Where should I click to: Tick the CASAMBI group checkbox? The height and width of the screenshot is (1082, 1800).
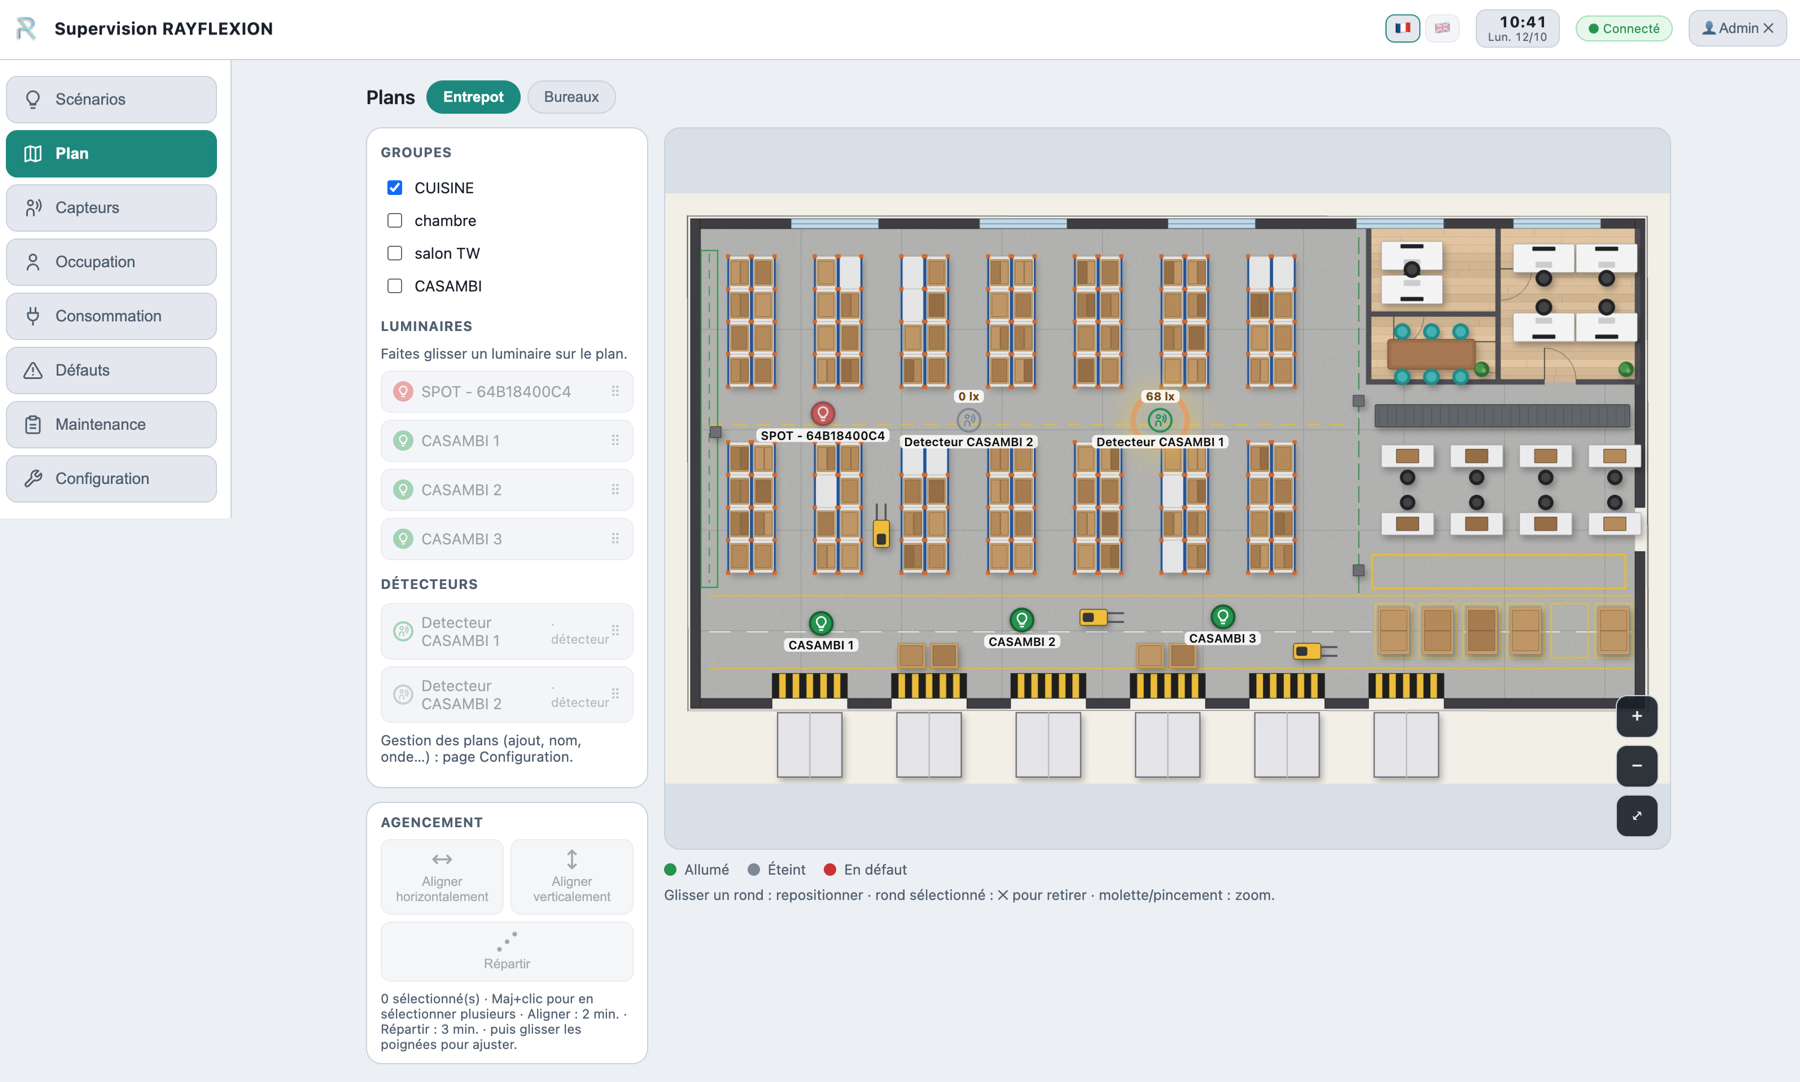tap(395, 286)
